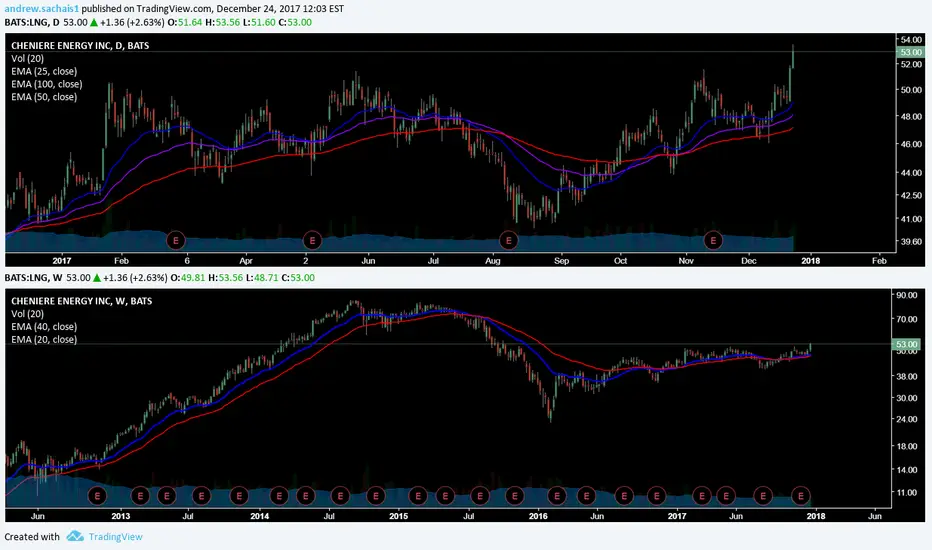
Task: Click the 39.60 label on the daily price axis
Action: (911, 241)
